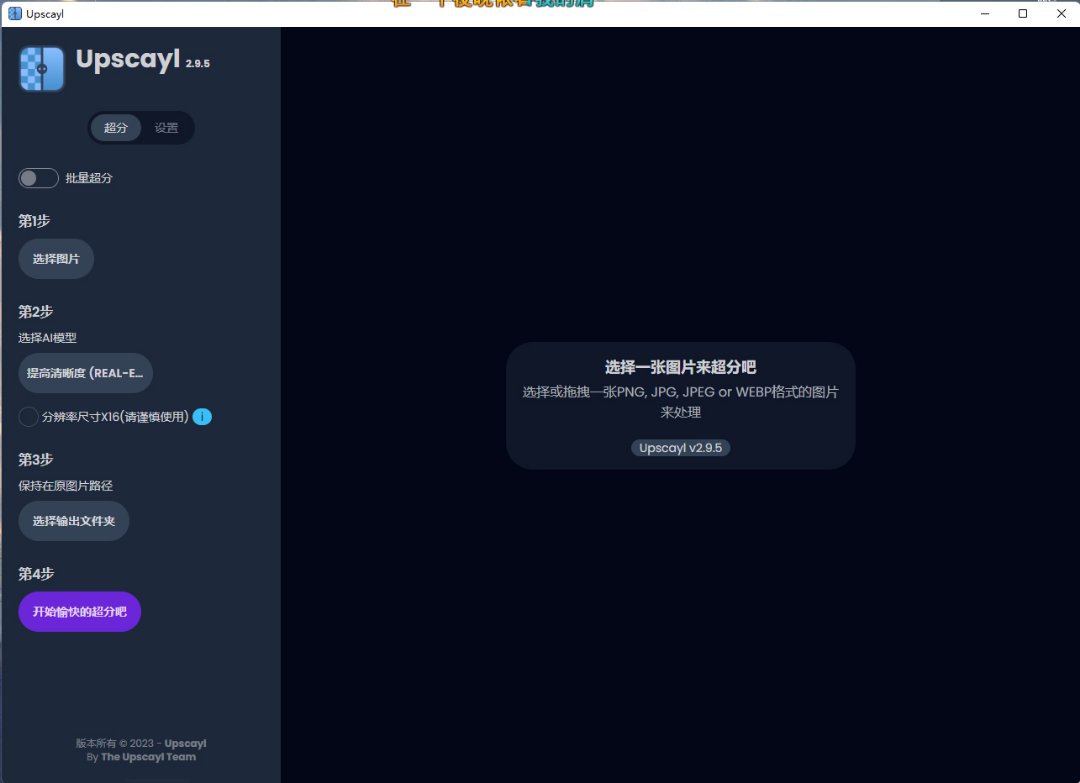The image size is (1080, 783).
Task: Minimize the Upscayl window
Action: click(984, 13)
